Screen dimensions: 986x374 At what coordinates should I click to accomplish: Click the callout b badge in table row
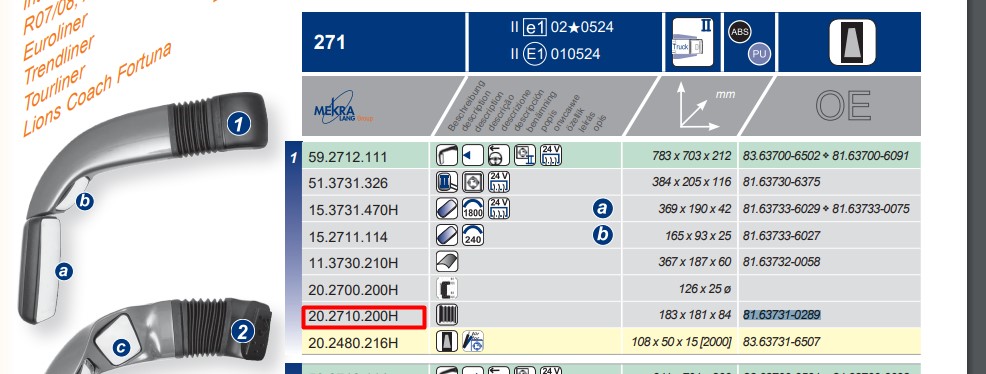click(602, 235)
